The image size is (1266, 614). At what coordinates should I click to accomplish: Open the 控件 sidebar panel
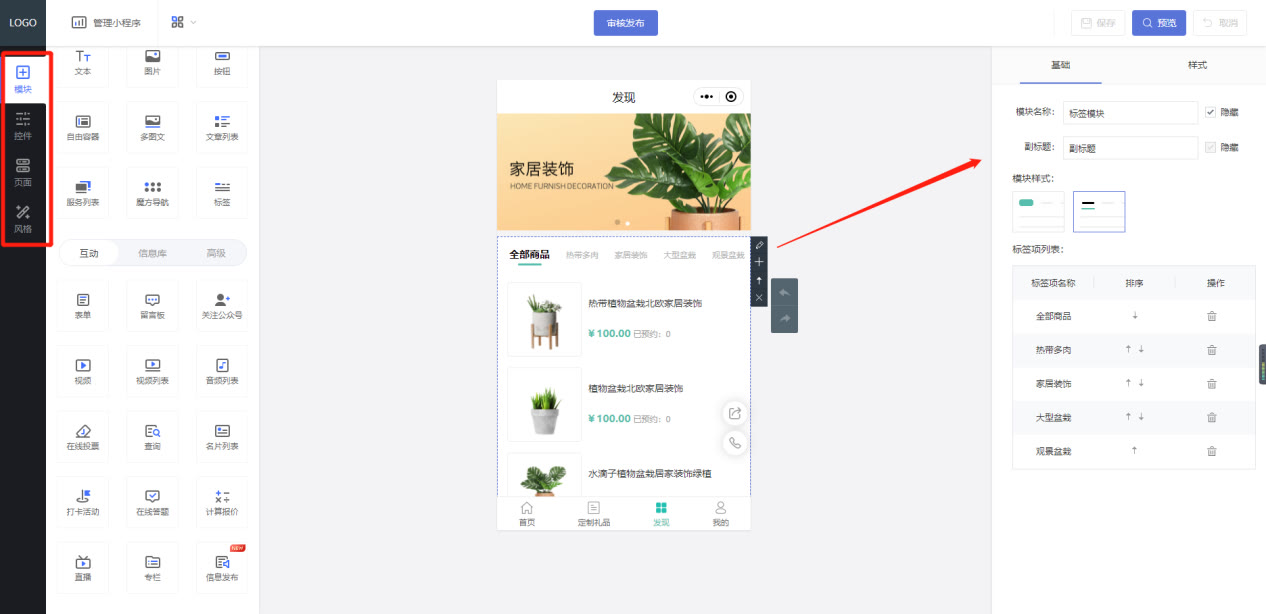point(23,126)
